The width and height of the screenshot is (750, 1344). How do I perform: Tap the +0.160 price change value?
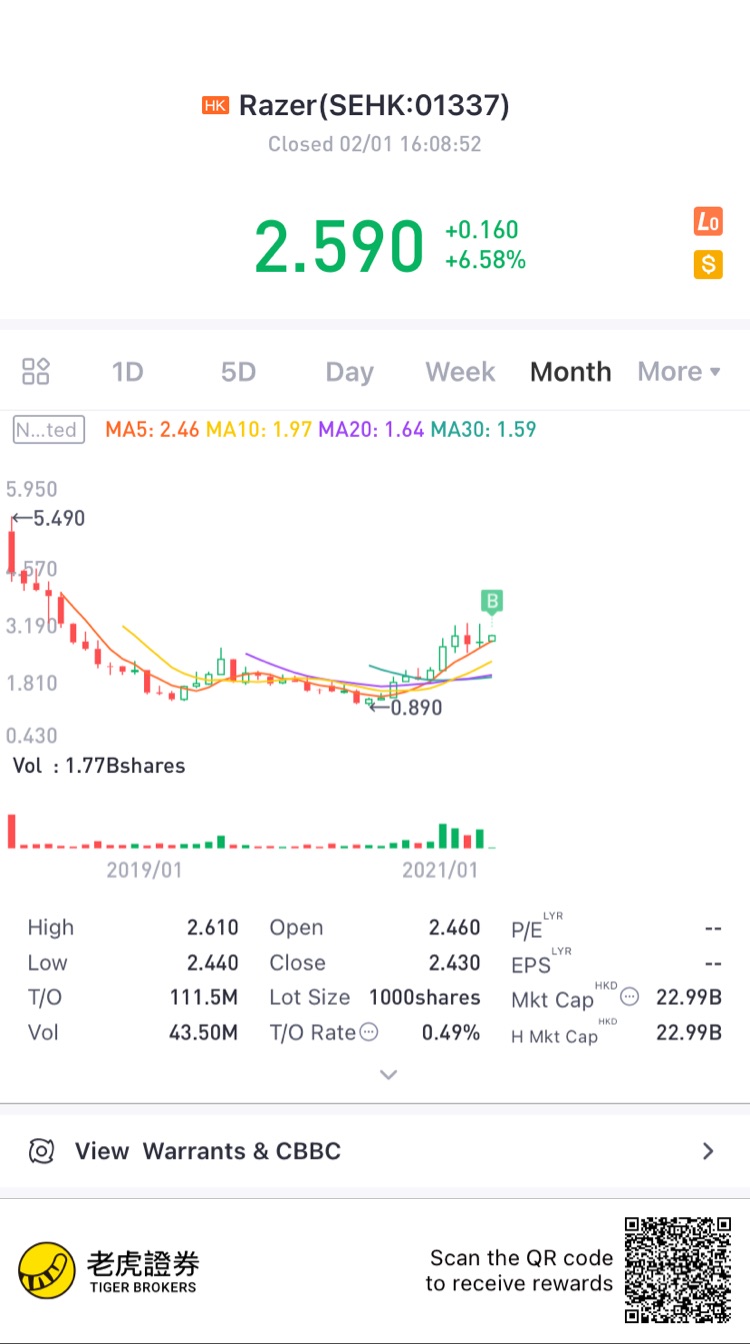pos(481,230)
